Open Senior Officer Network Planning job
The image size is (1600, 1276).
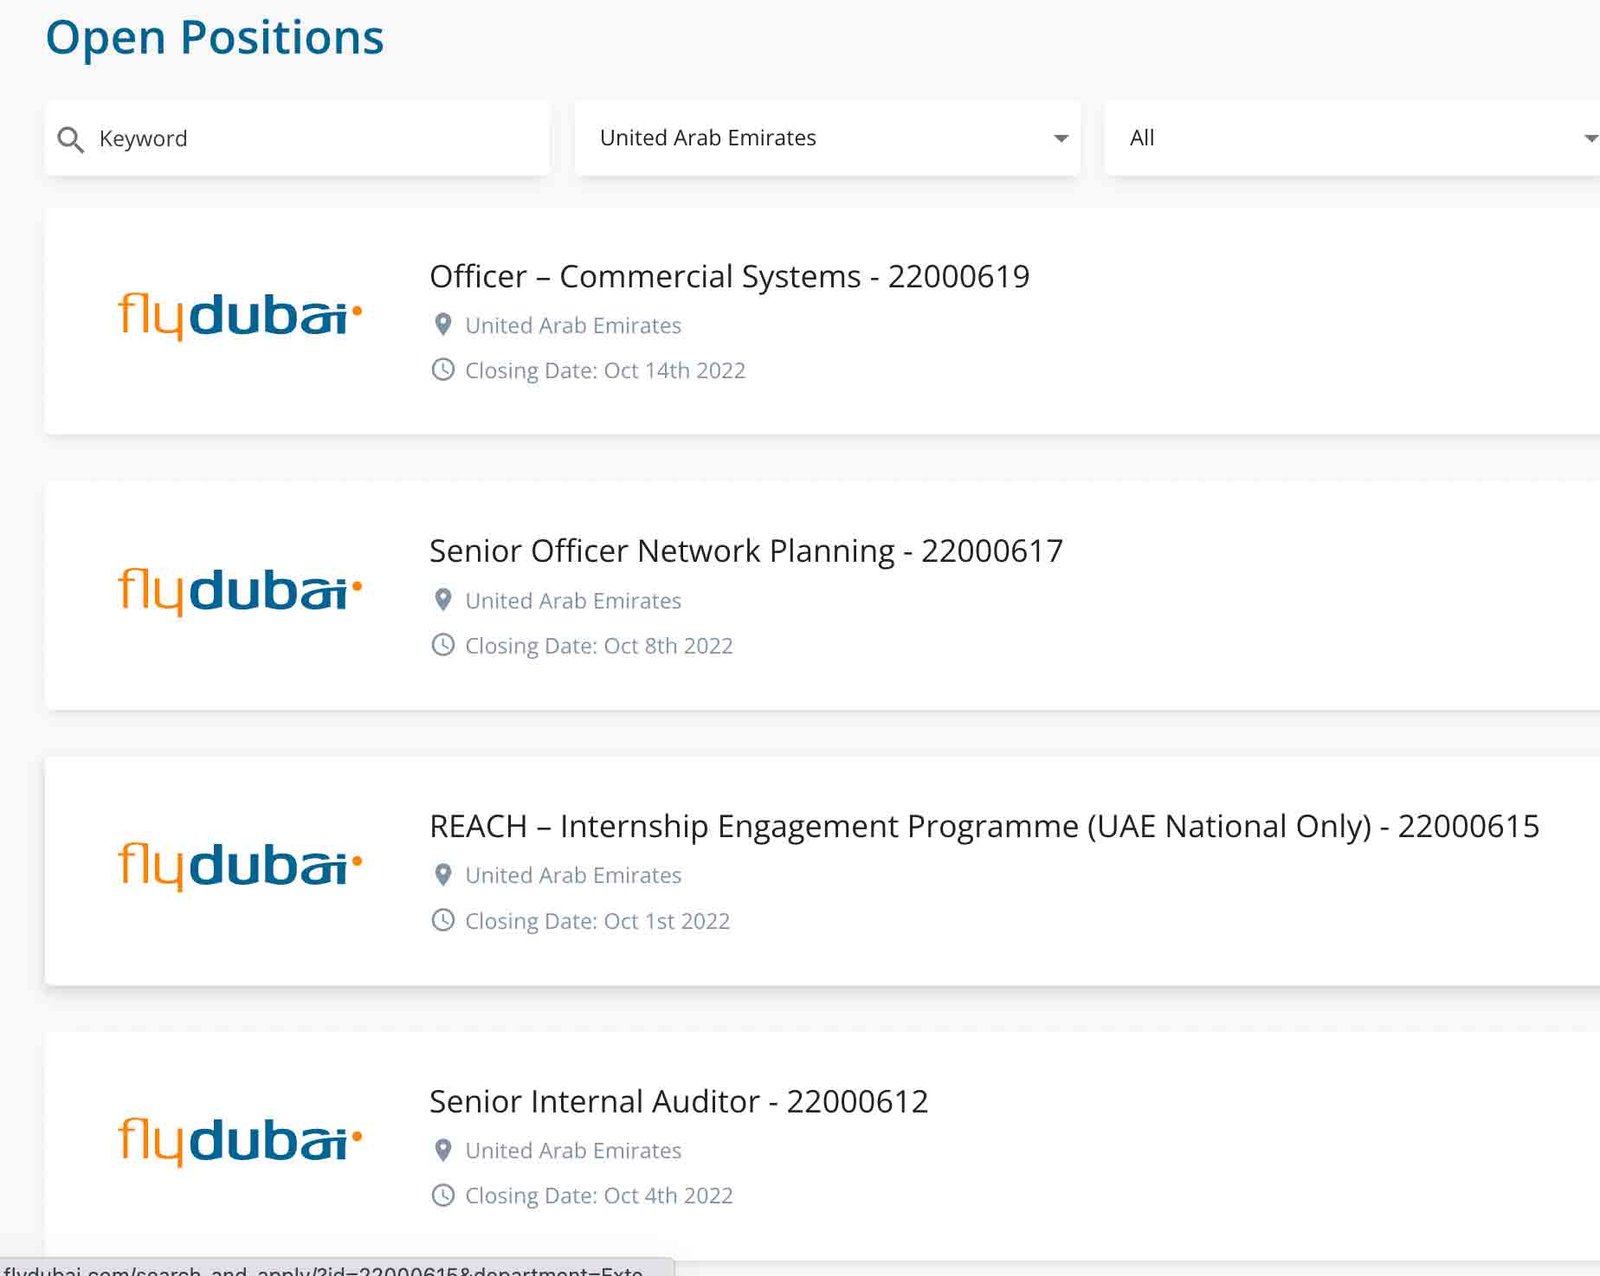tap(746, 551)
